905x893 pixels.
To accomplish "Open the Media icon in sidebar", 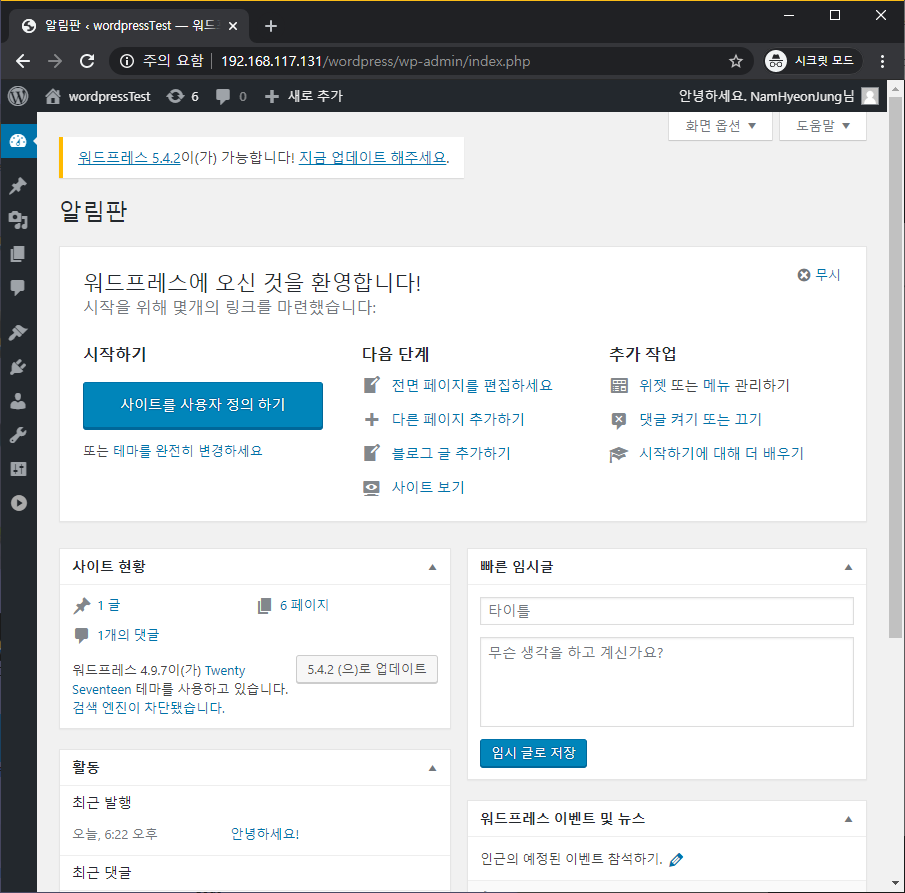I will pyautogui.click(x=18, y=220).
